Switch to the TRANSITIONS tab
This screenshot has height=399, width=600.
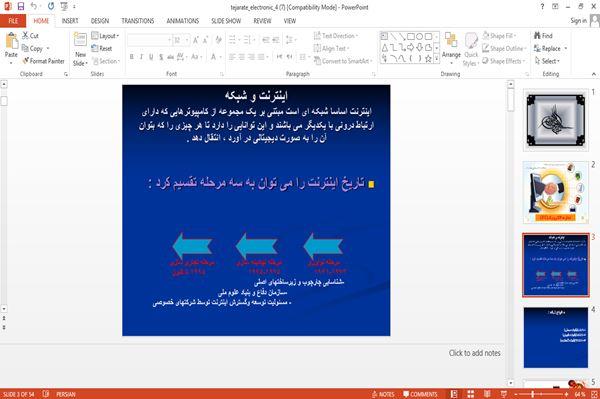tap(138, 21)
